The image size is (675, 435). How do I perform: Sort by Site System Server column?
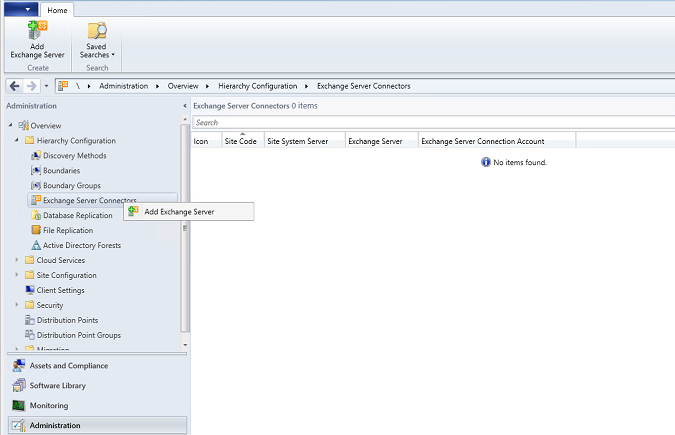click(x=304, y=141)
